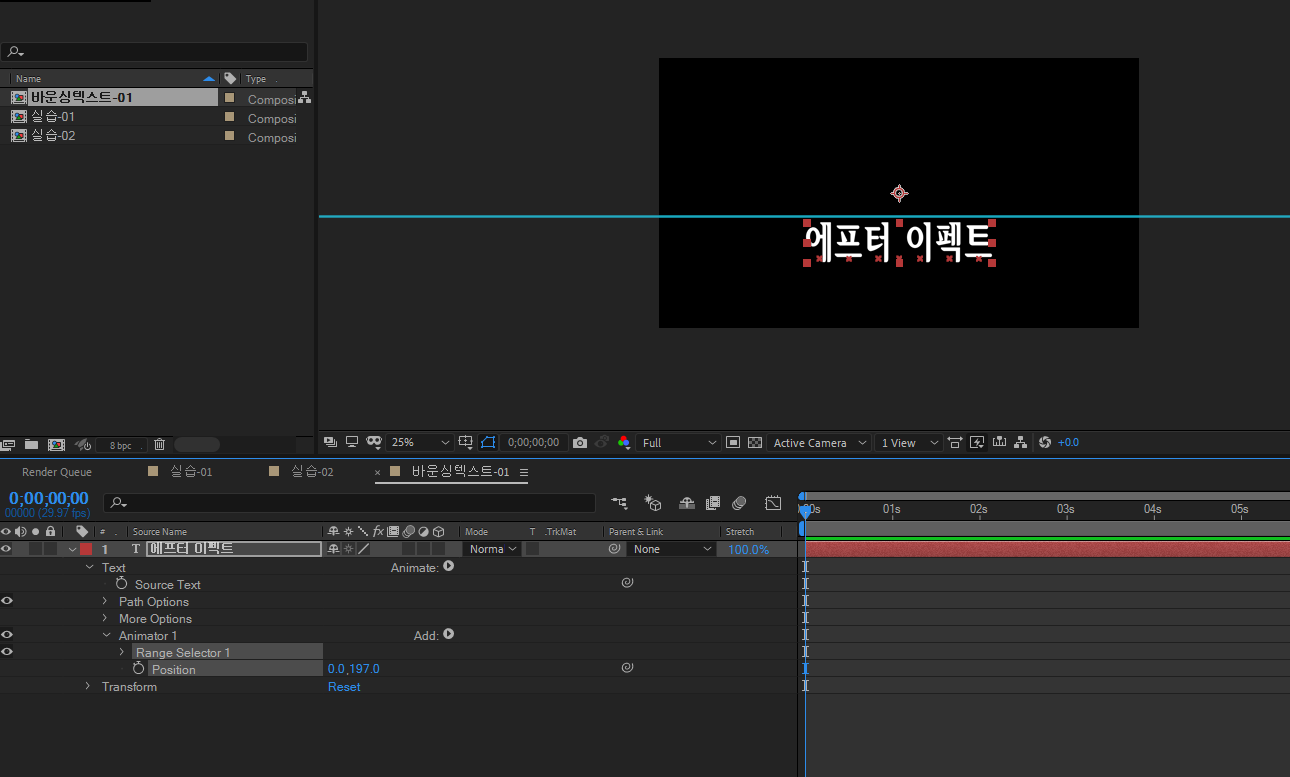Toggle the Frame Blending film icon

713,503
